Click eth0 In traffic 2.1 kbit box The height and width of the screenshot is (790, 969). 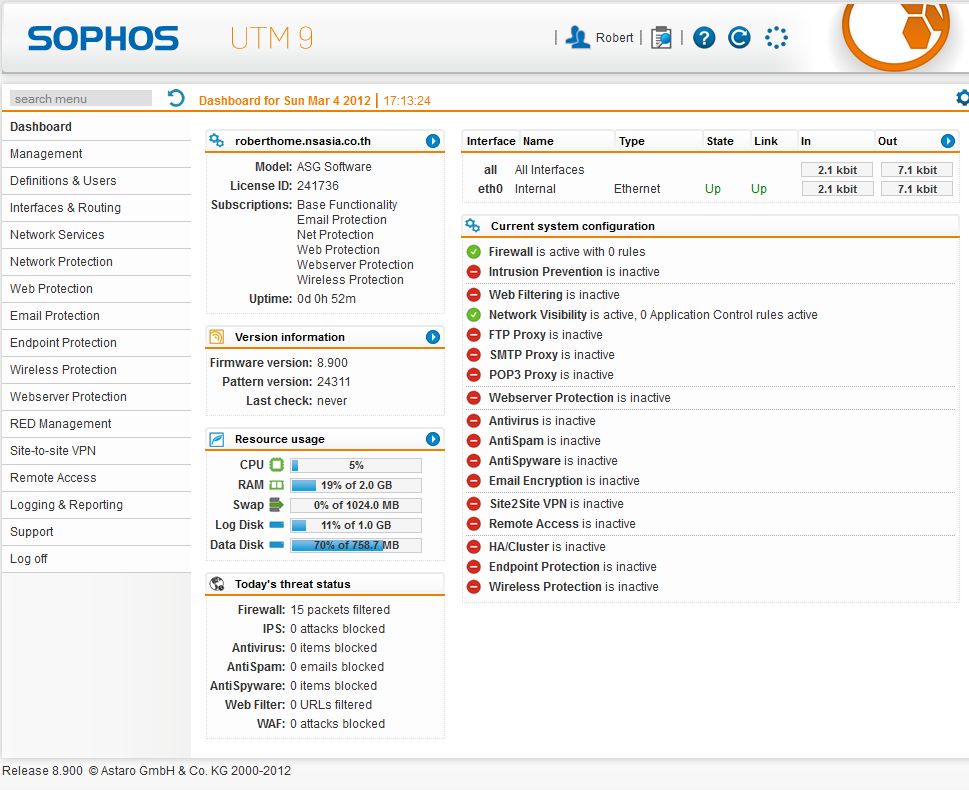tap(837, 189)
